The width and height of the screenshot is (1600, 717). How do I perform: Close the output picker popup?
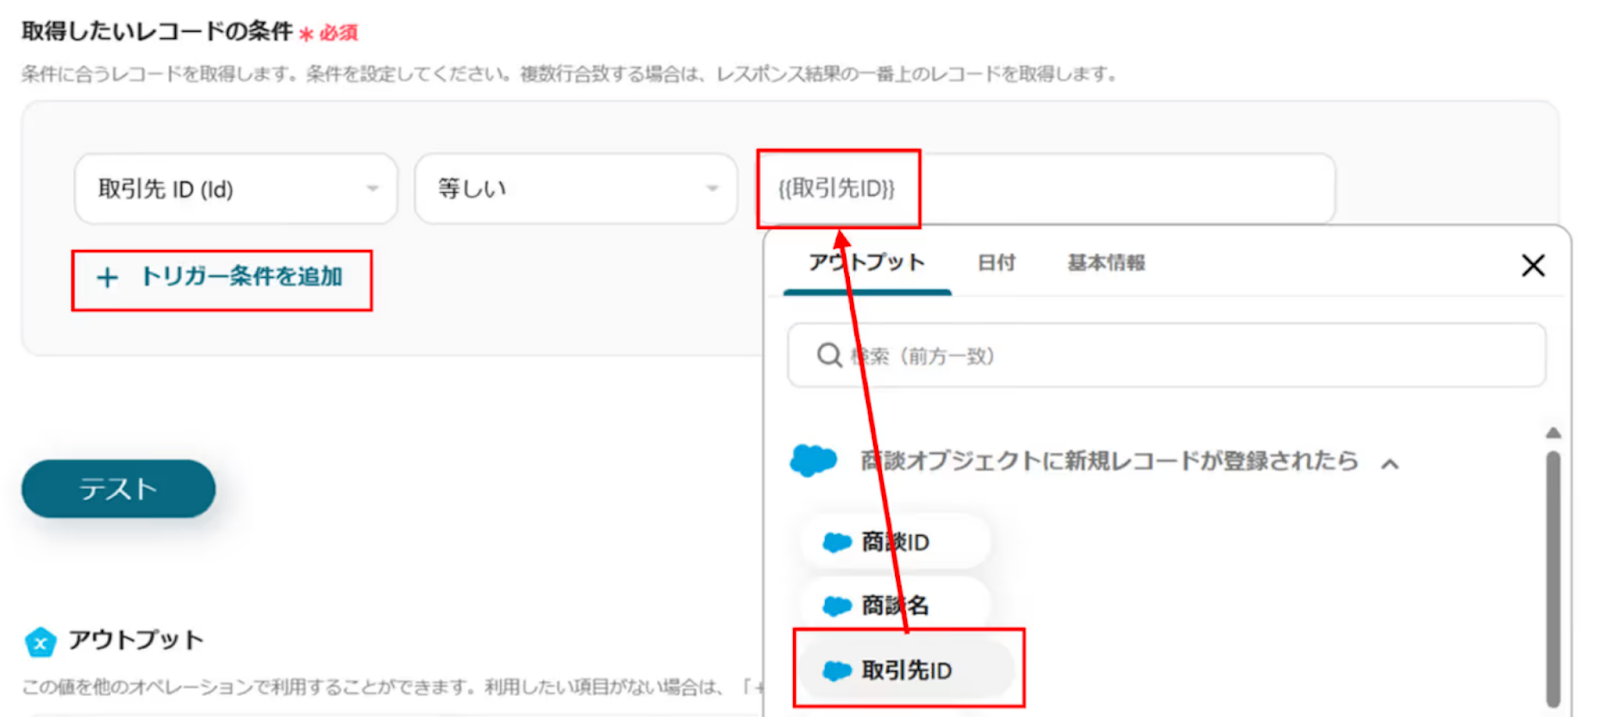pyautogui.click(x=1533, y=266)
